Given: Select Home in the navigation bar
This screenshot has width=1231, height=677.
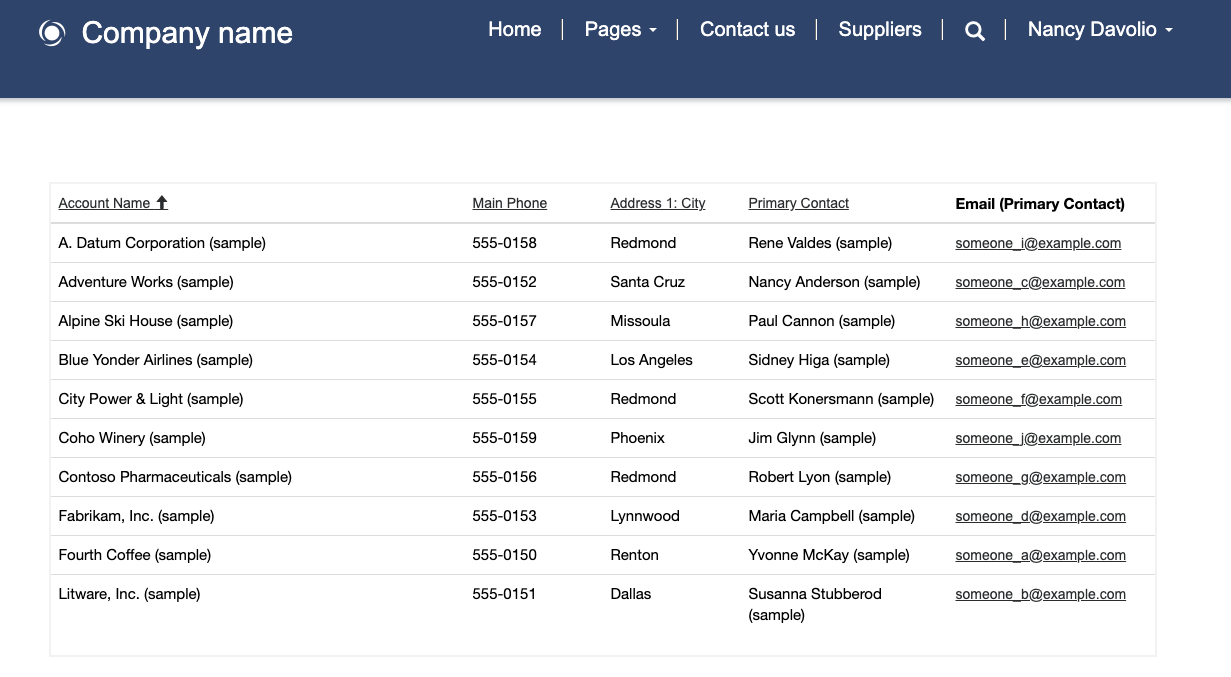Looking at the screenshot, I should (x=514, y=29).
